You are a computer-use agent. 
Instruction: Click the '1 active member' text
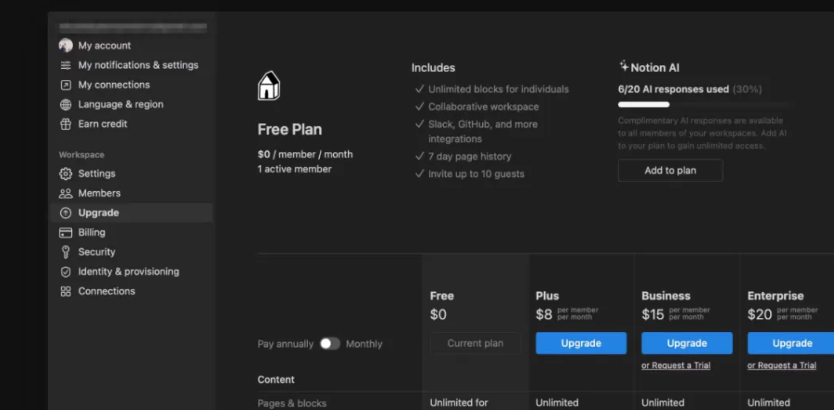[x=295, y=169]
